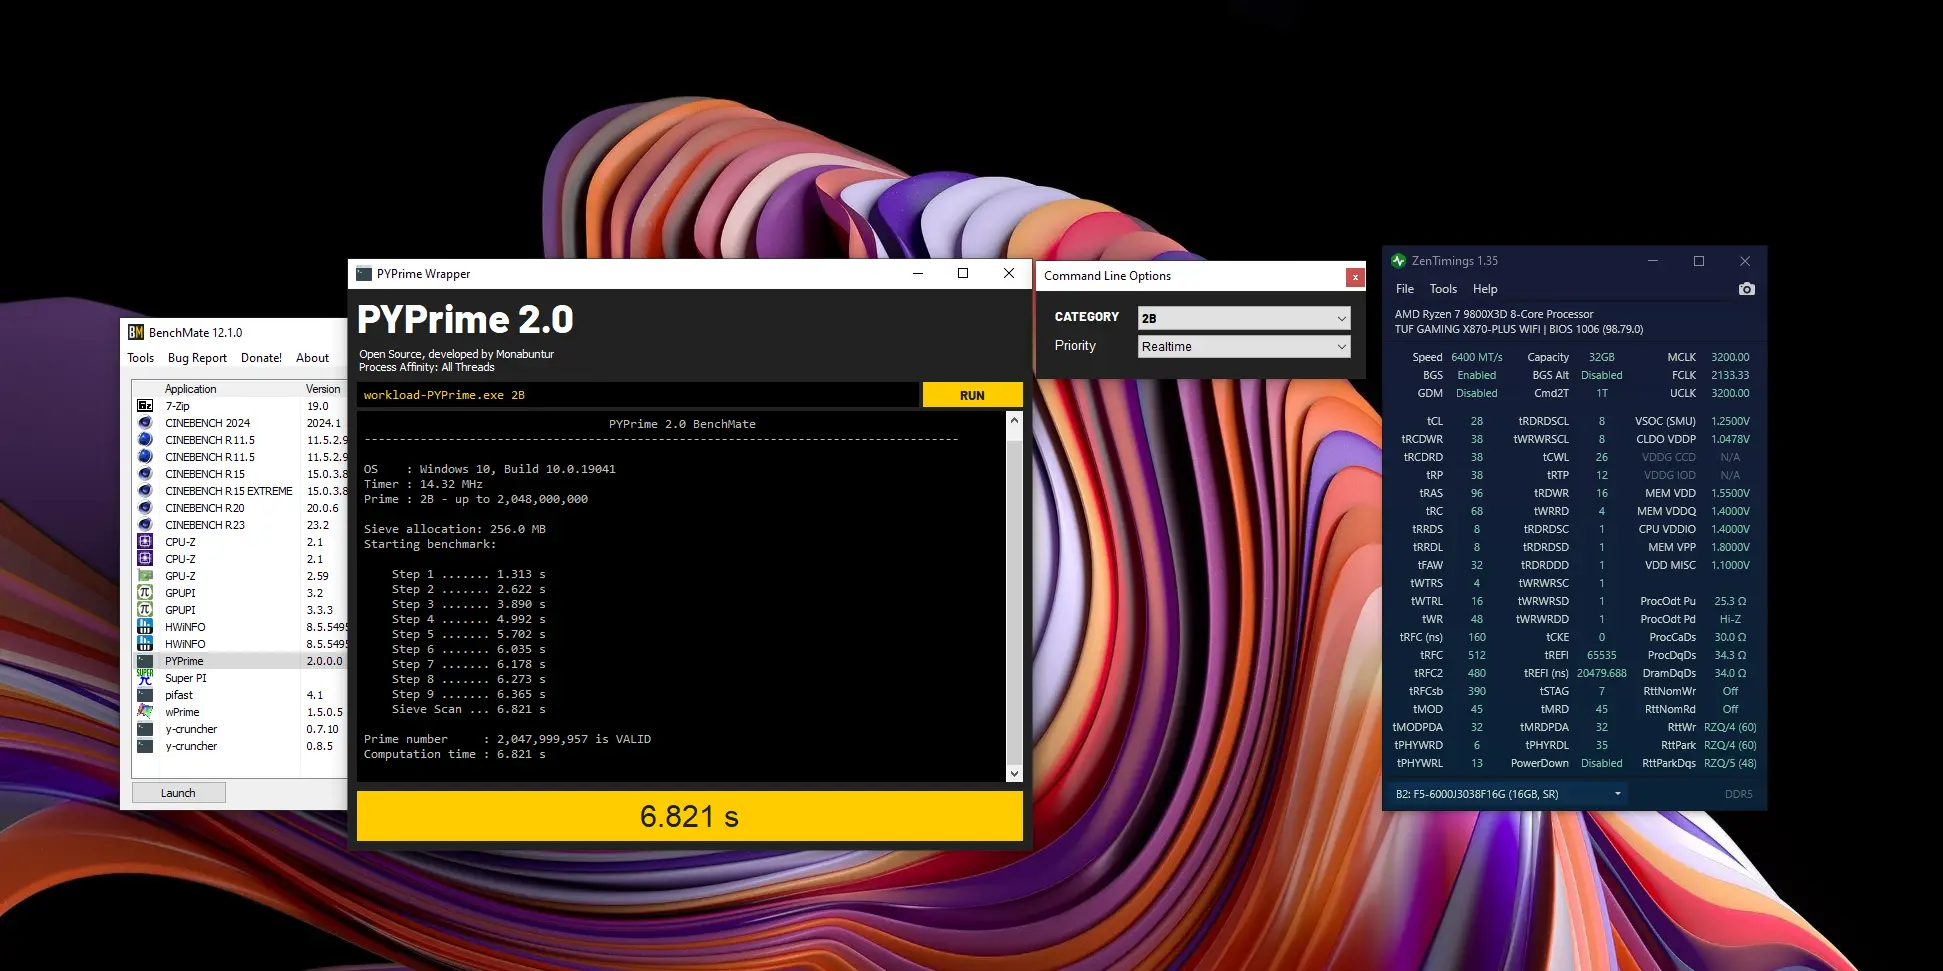Click the '65535' tREFI value in ZenTimings

(x=1602, y=655)
